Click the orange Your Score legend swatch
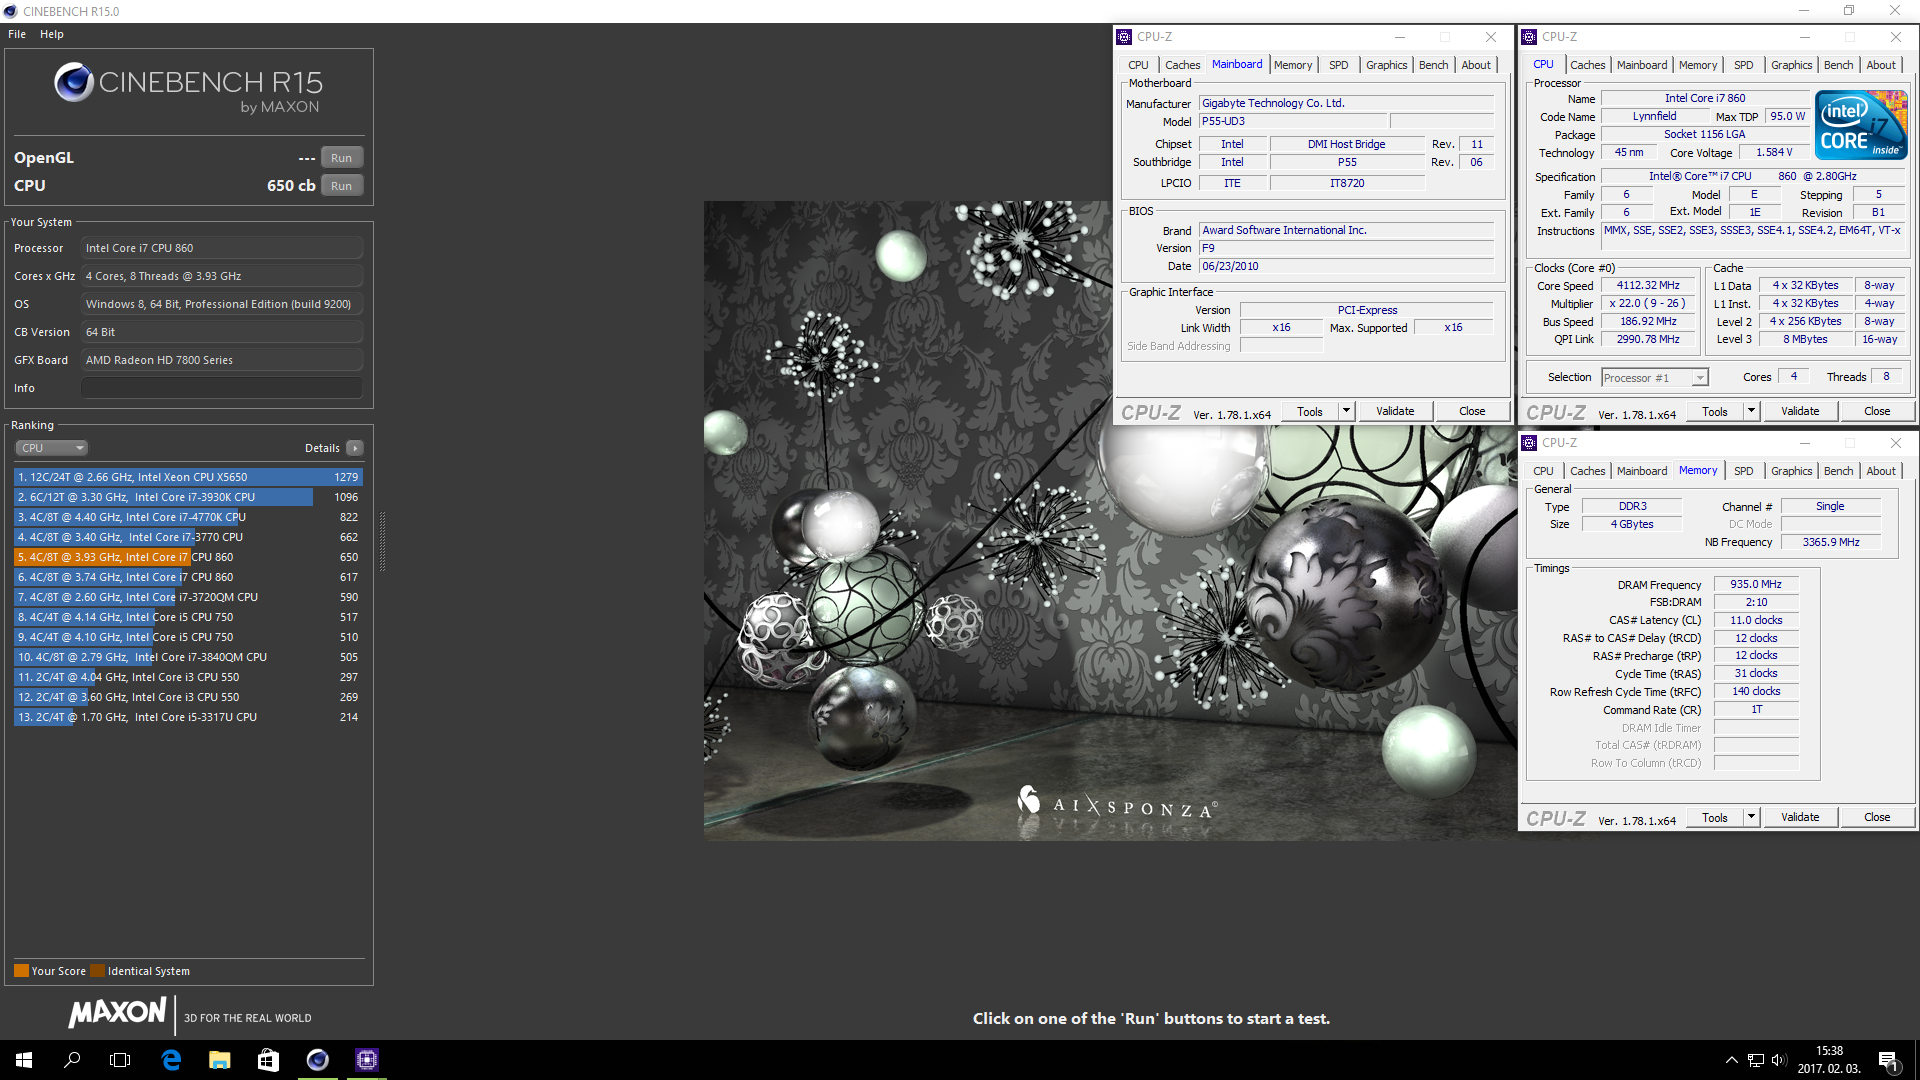Image resolution: width=1920 pixels, height=1080 pixels. click(22, 971)
